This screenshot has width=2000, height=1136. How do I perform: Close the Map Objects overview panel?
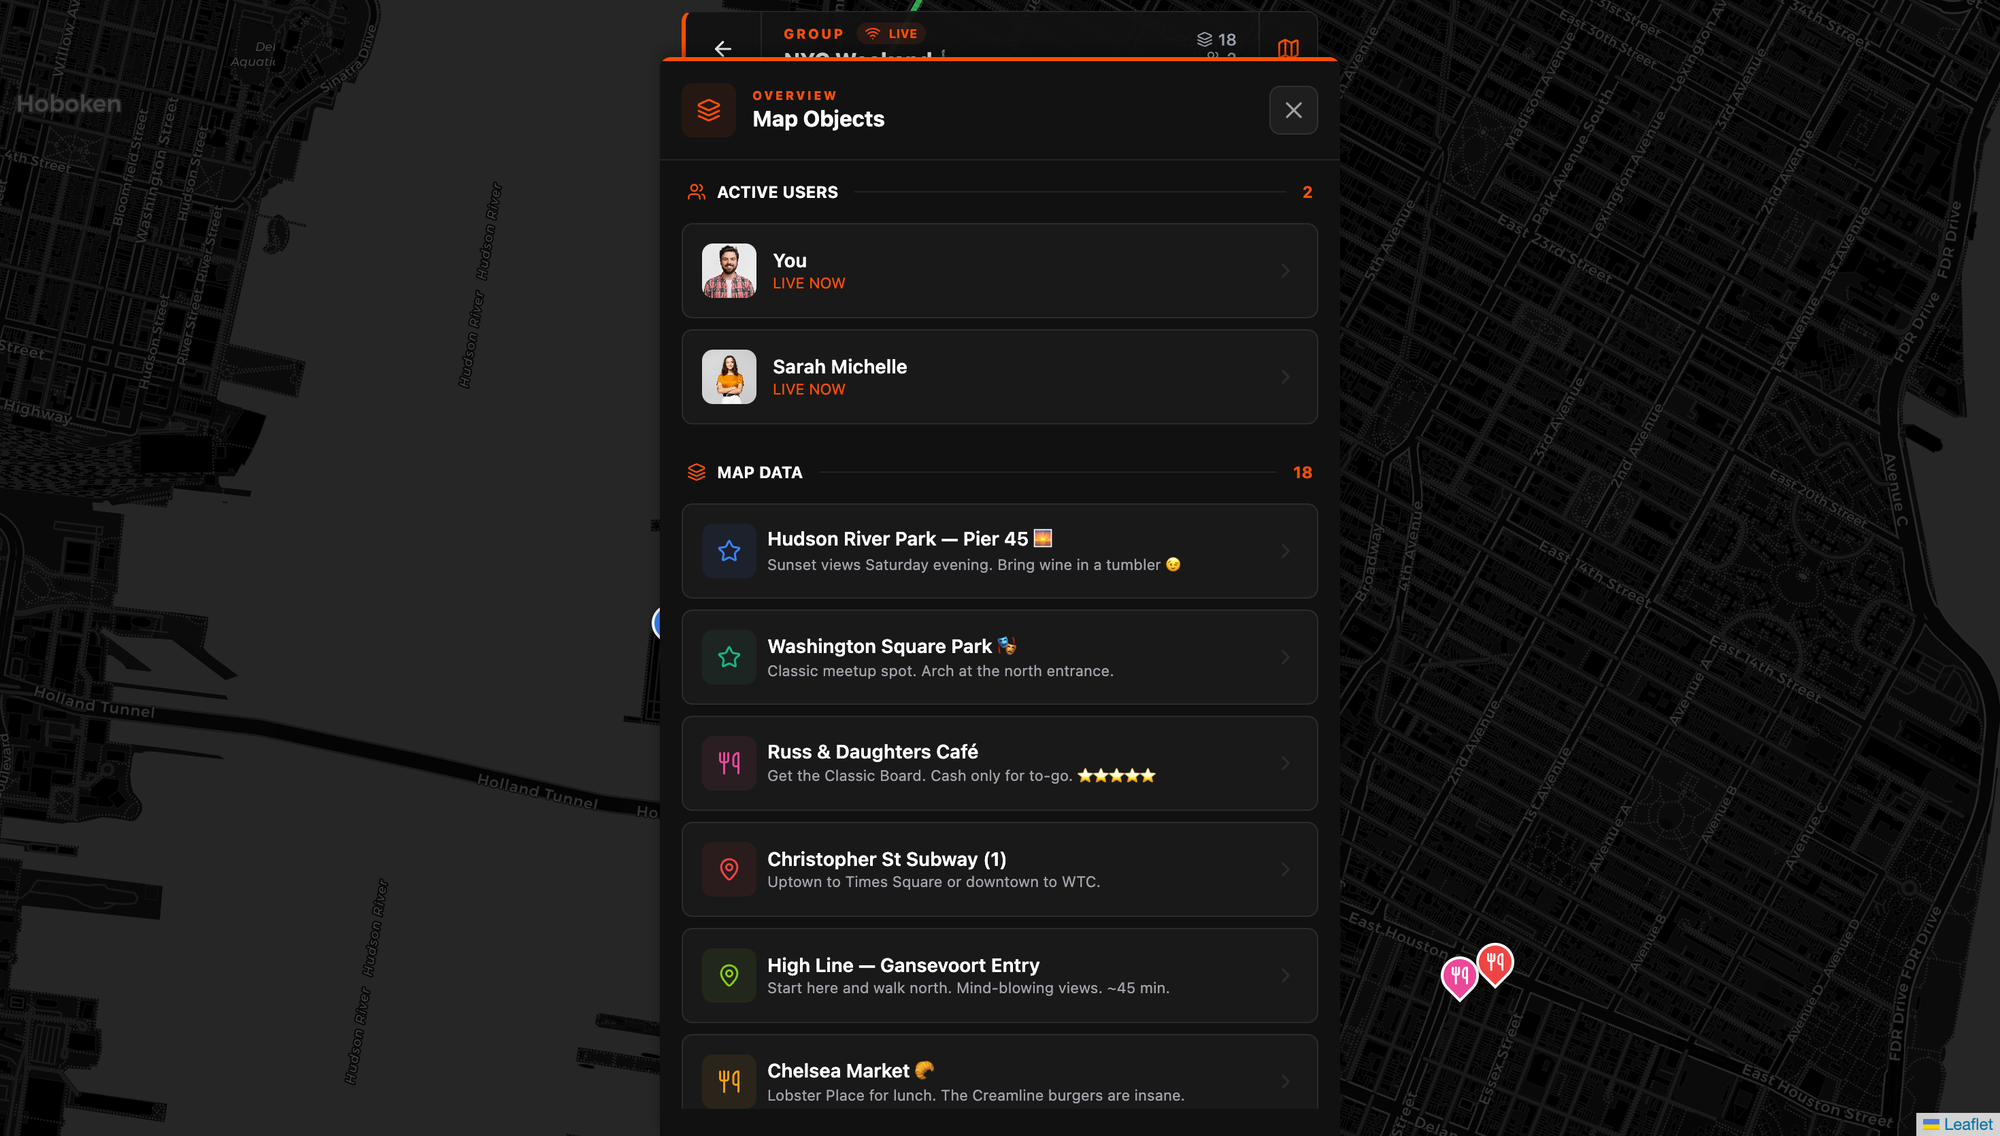click(x=1293, y=110)
